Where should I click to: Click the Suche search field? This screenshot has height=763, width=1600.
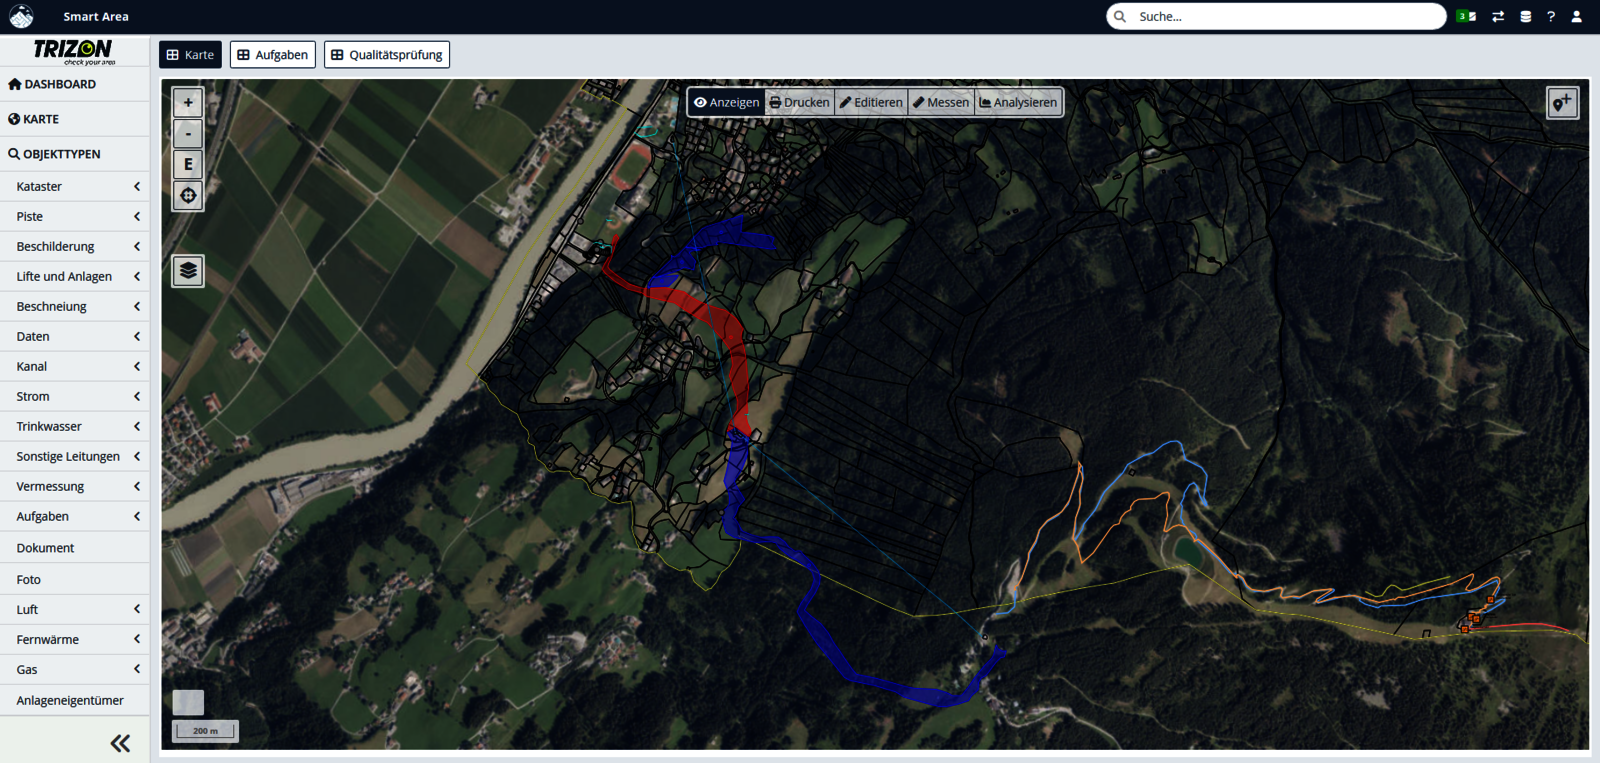point(1285,17)
